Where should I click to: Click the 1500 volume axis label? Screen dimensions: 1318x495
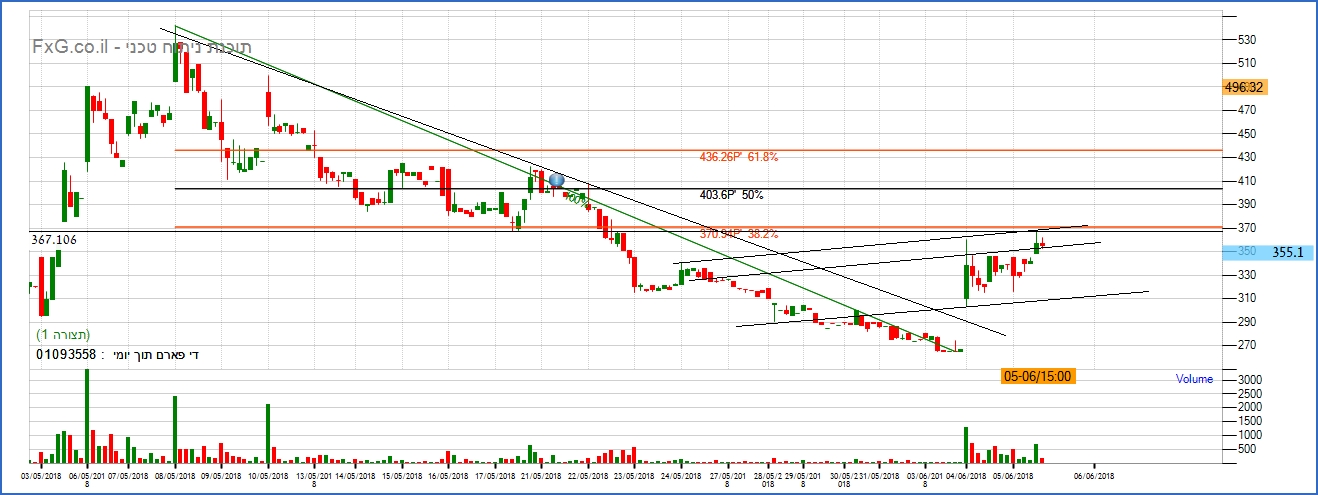click(1249, 421)
